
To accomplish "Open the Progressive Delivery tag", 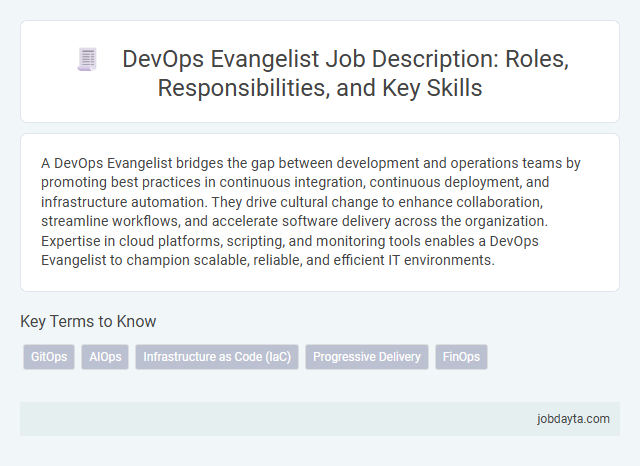I will pos(367,357).
